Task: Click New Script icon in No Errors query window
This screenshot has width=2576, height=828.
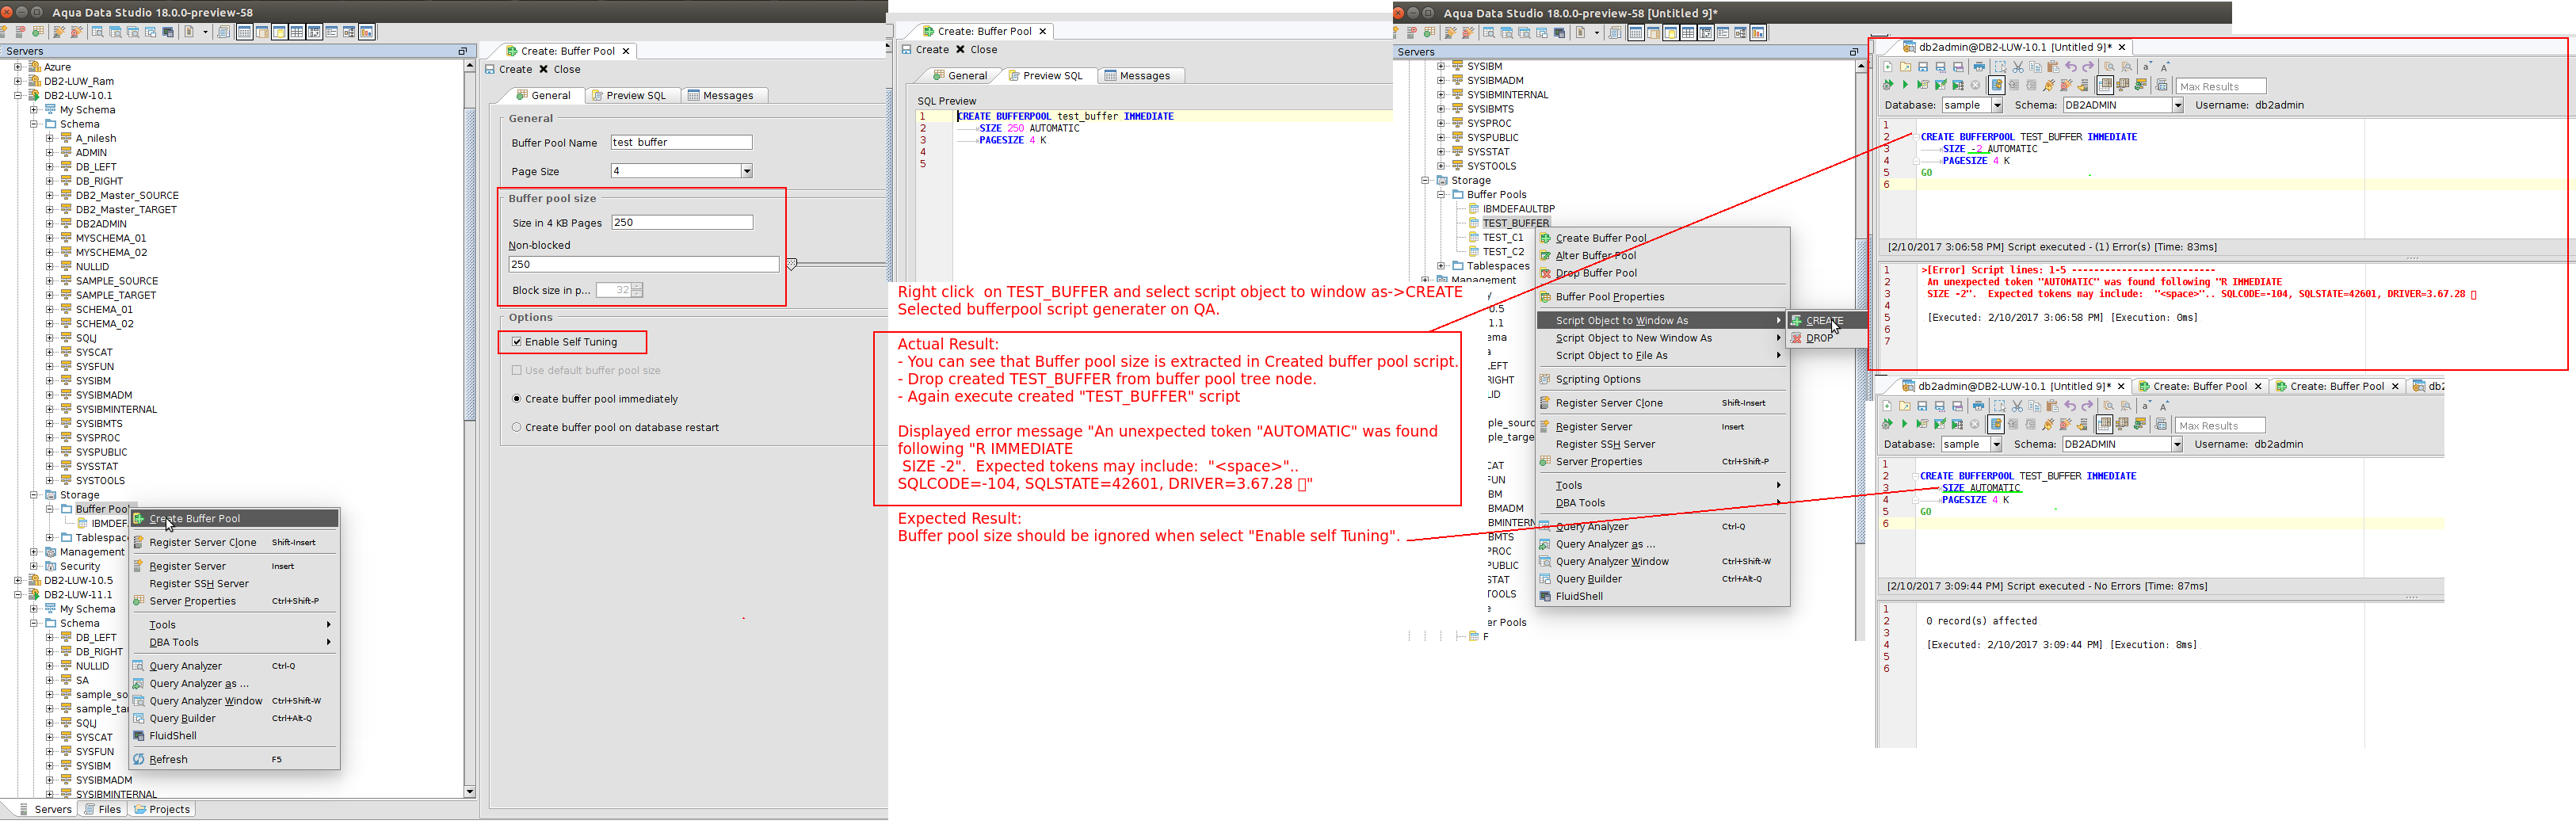Action: click(1887, 406)
